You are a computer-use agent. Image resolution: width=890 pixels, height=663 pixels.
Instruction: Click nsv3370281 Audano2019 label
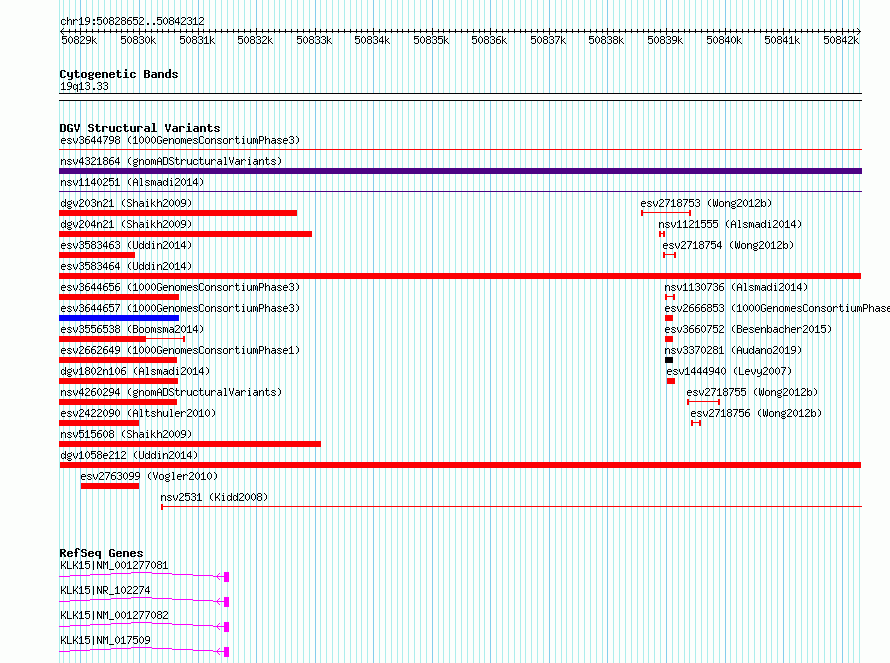(x=733, y=350)
